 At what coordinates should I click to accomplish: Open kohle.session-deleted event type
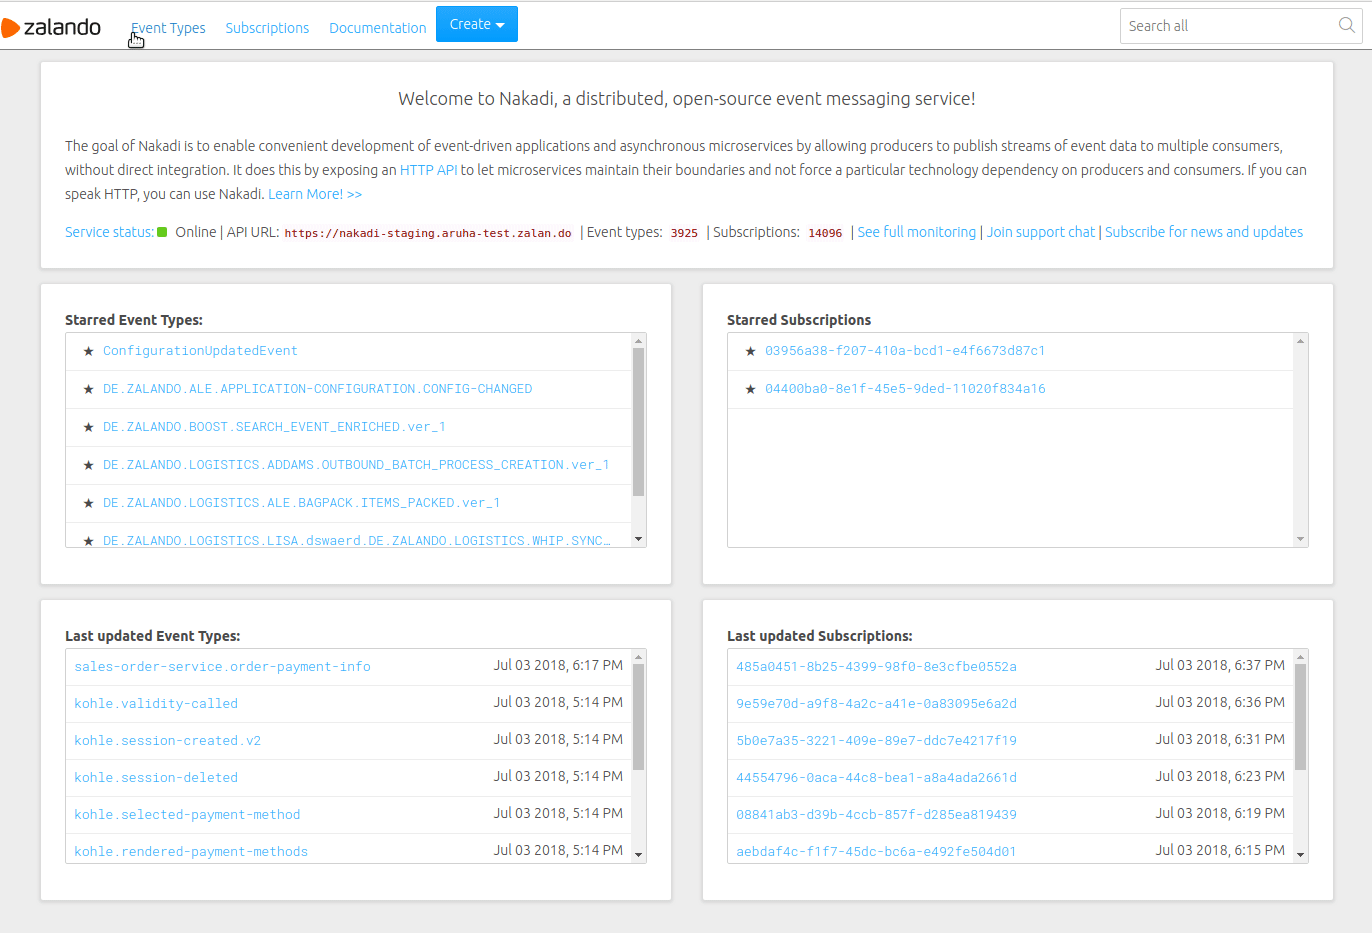156,778
